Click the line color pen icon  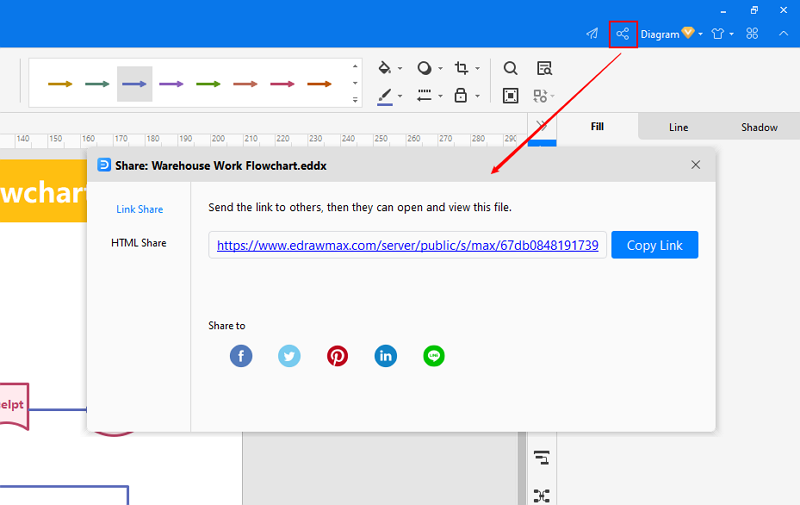[385, 96]
